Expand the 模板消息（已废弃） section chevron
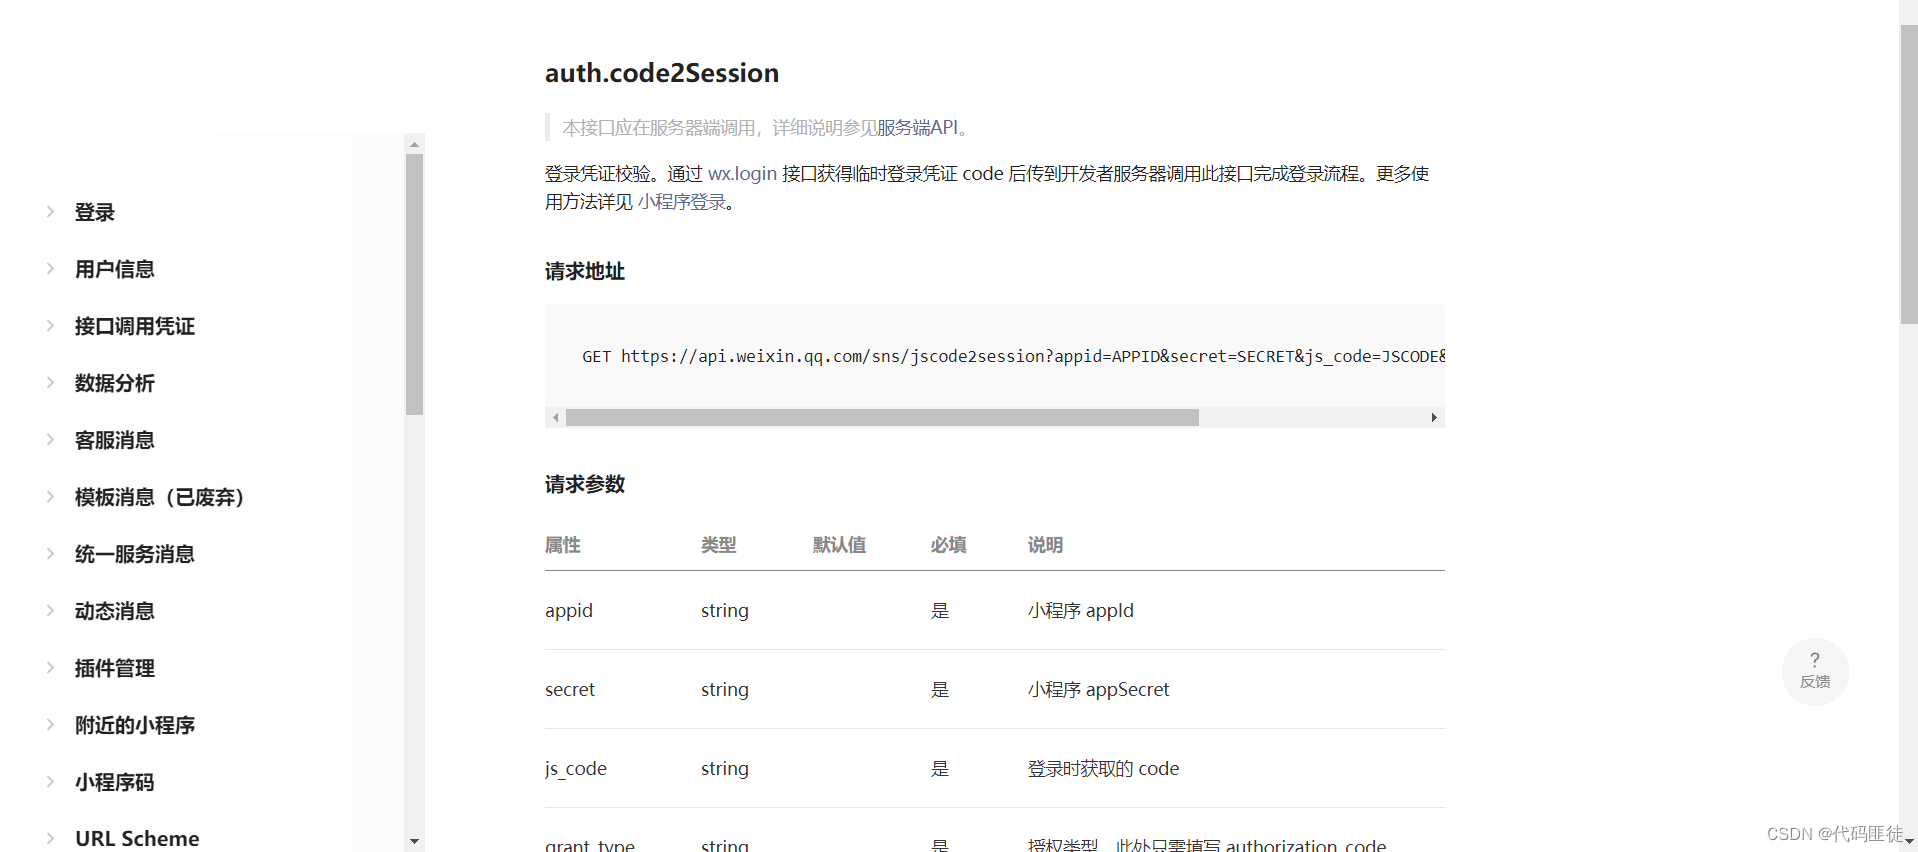 click(x=50, y=496)
